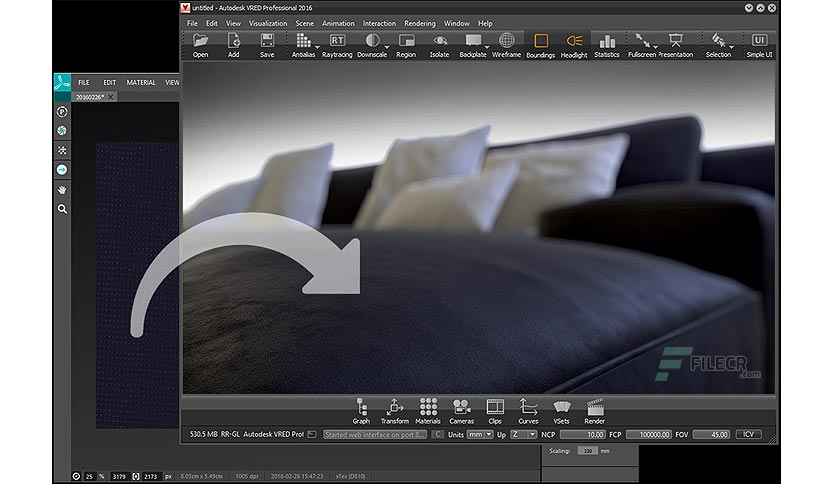Screen dimensions: 836x484
Task: Click the Fullscreen arrows icon
Action: [x=642, y=41]
